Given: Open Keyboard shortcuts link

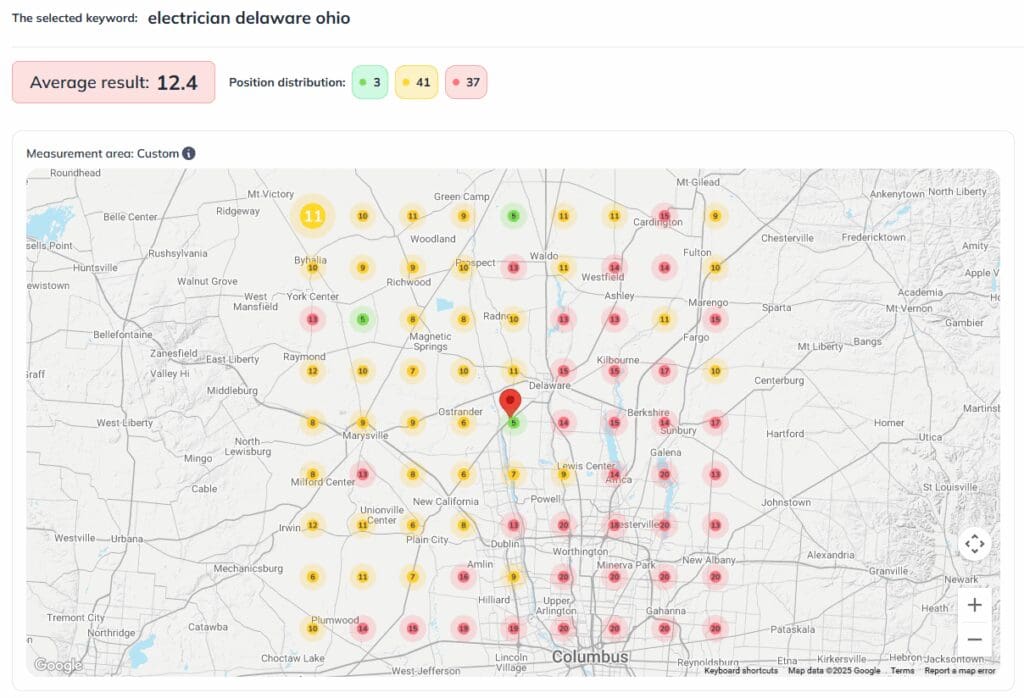Looking at the screenshot, I should tap(741, 671).
